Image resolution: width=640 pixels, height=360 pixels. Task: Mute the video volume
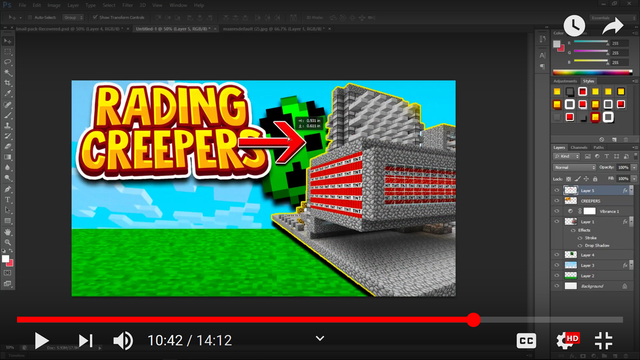coord(123,340)
